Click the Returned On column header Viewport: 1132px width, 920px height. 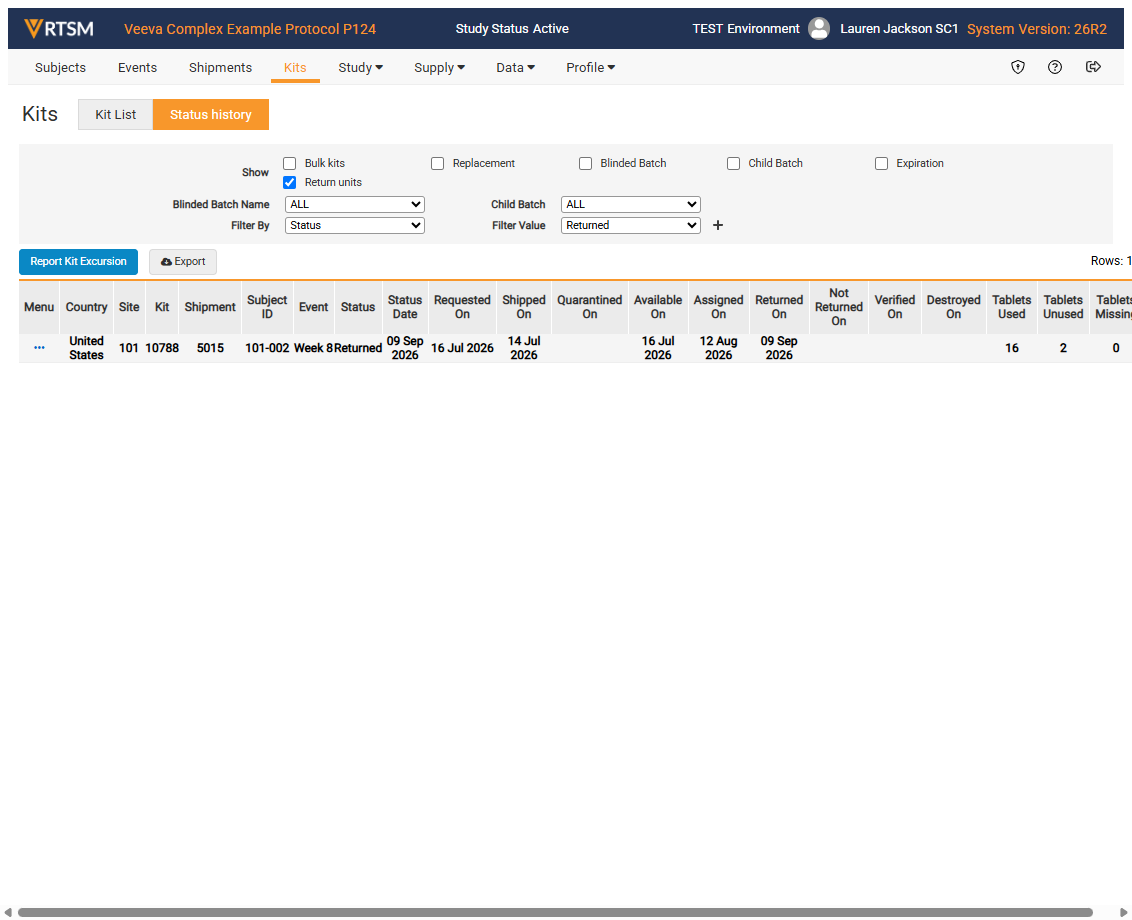click(x=779, y=307)
